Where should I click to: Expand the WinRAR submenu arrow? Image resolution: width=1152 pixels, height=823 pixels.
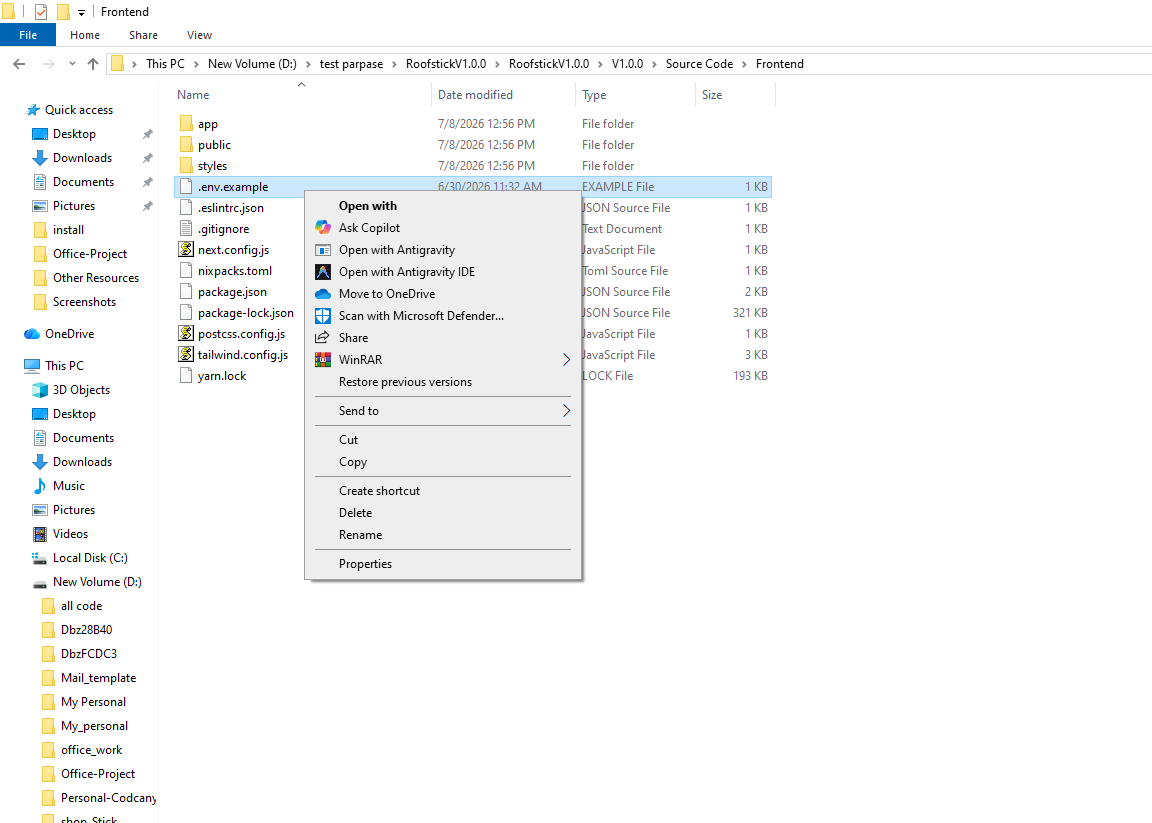566,359
